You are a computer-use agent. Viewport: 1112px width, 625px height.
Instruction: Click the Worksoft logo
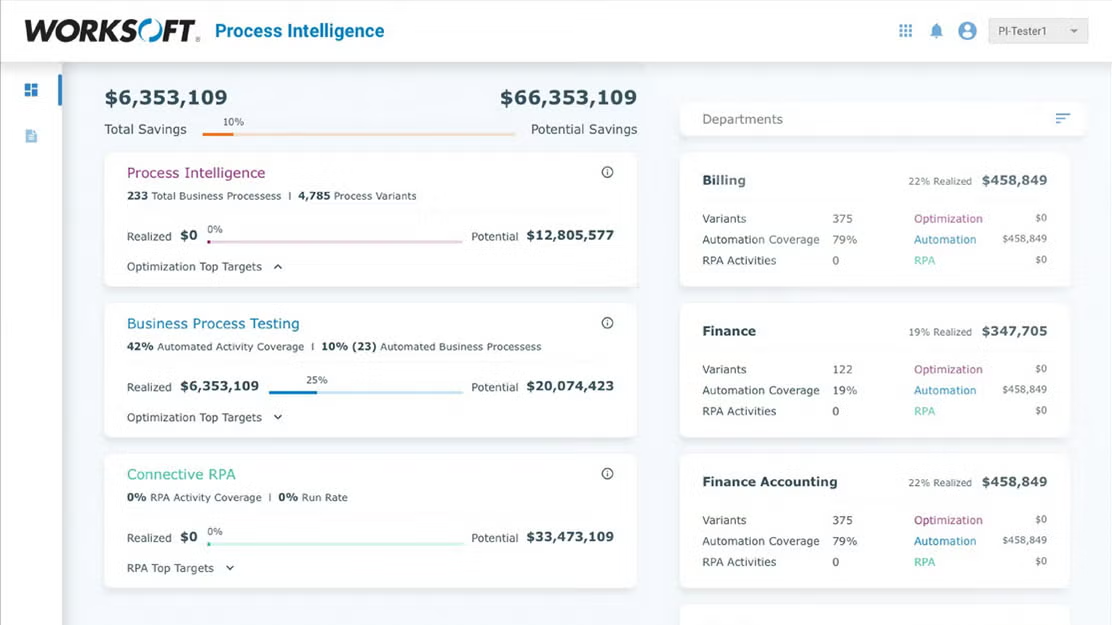[110, 30]
